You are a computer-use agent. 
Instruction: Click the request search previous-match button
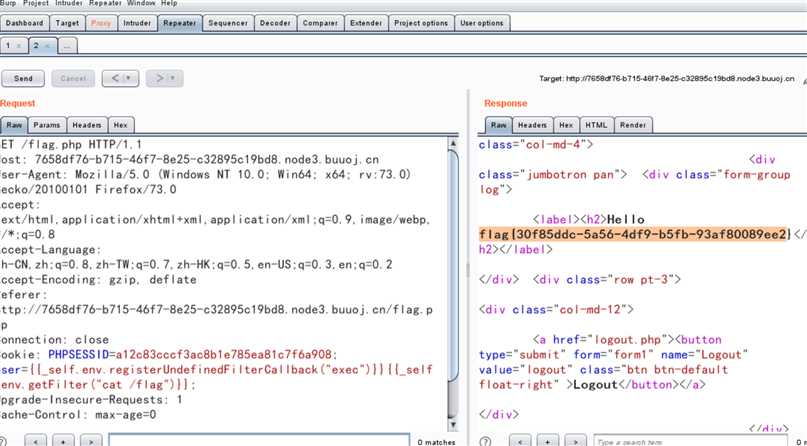pyautogui.click(x=36, y=442)
